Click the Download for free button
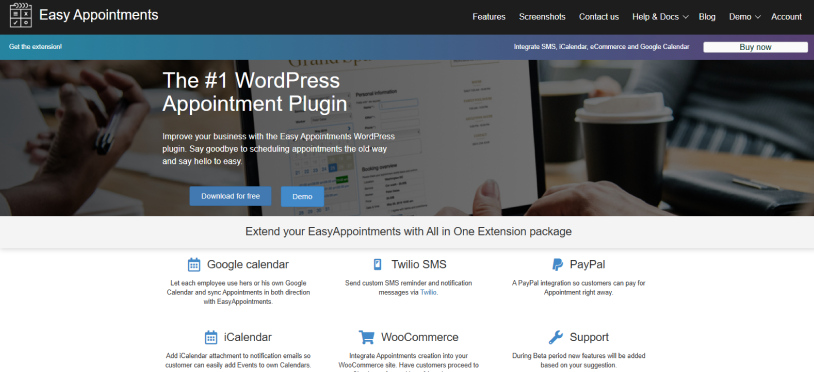814x372 pixels. (x=230, y=196)
